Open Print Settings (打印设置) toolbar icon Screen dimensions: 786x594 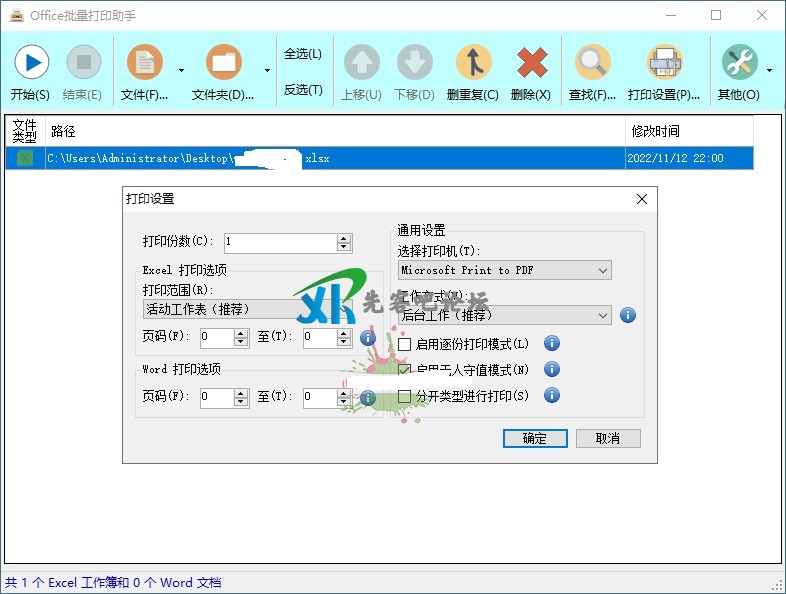pyautogui.click(x=664, y=63)
